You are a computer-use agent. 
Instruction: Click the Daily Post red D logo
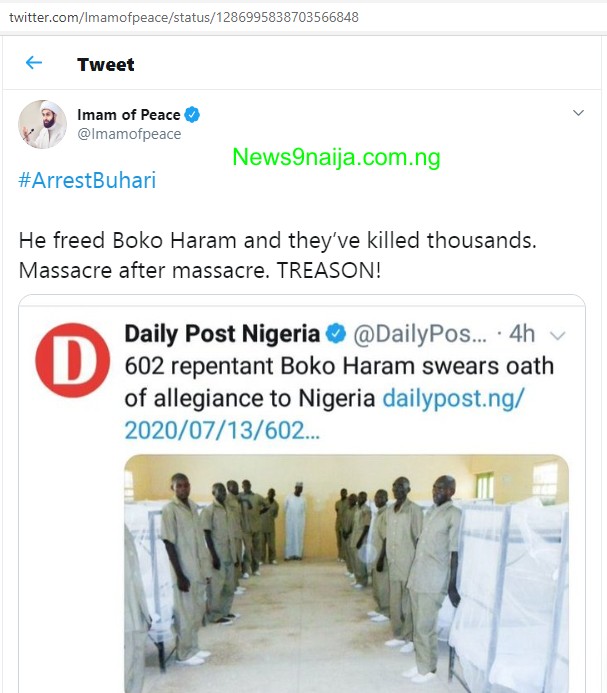coord(72,360)
